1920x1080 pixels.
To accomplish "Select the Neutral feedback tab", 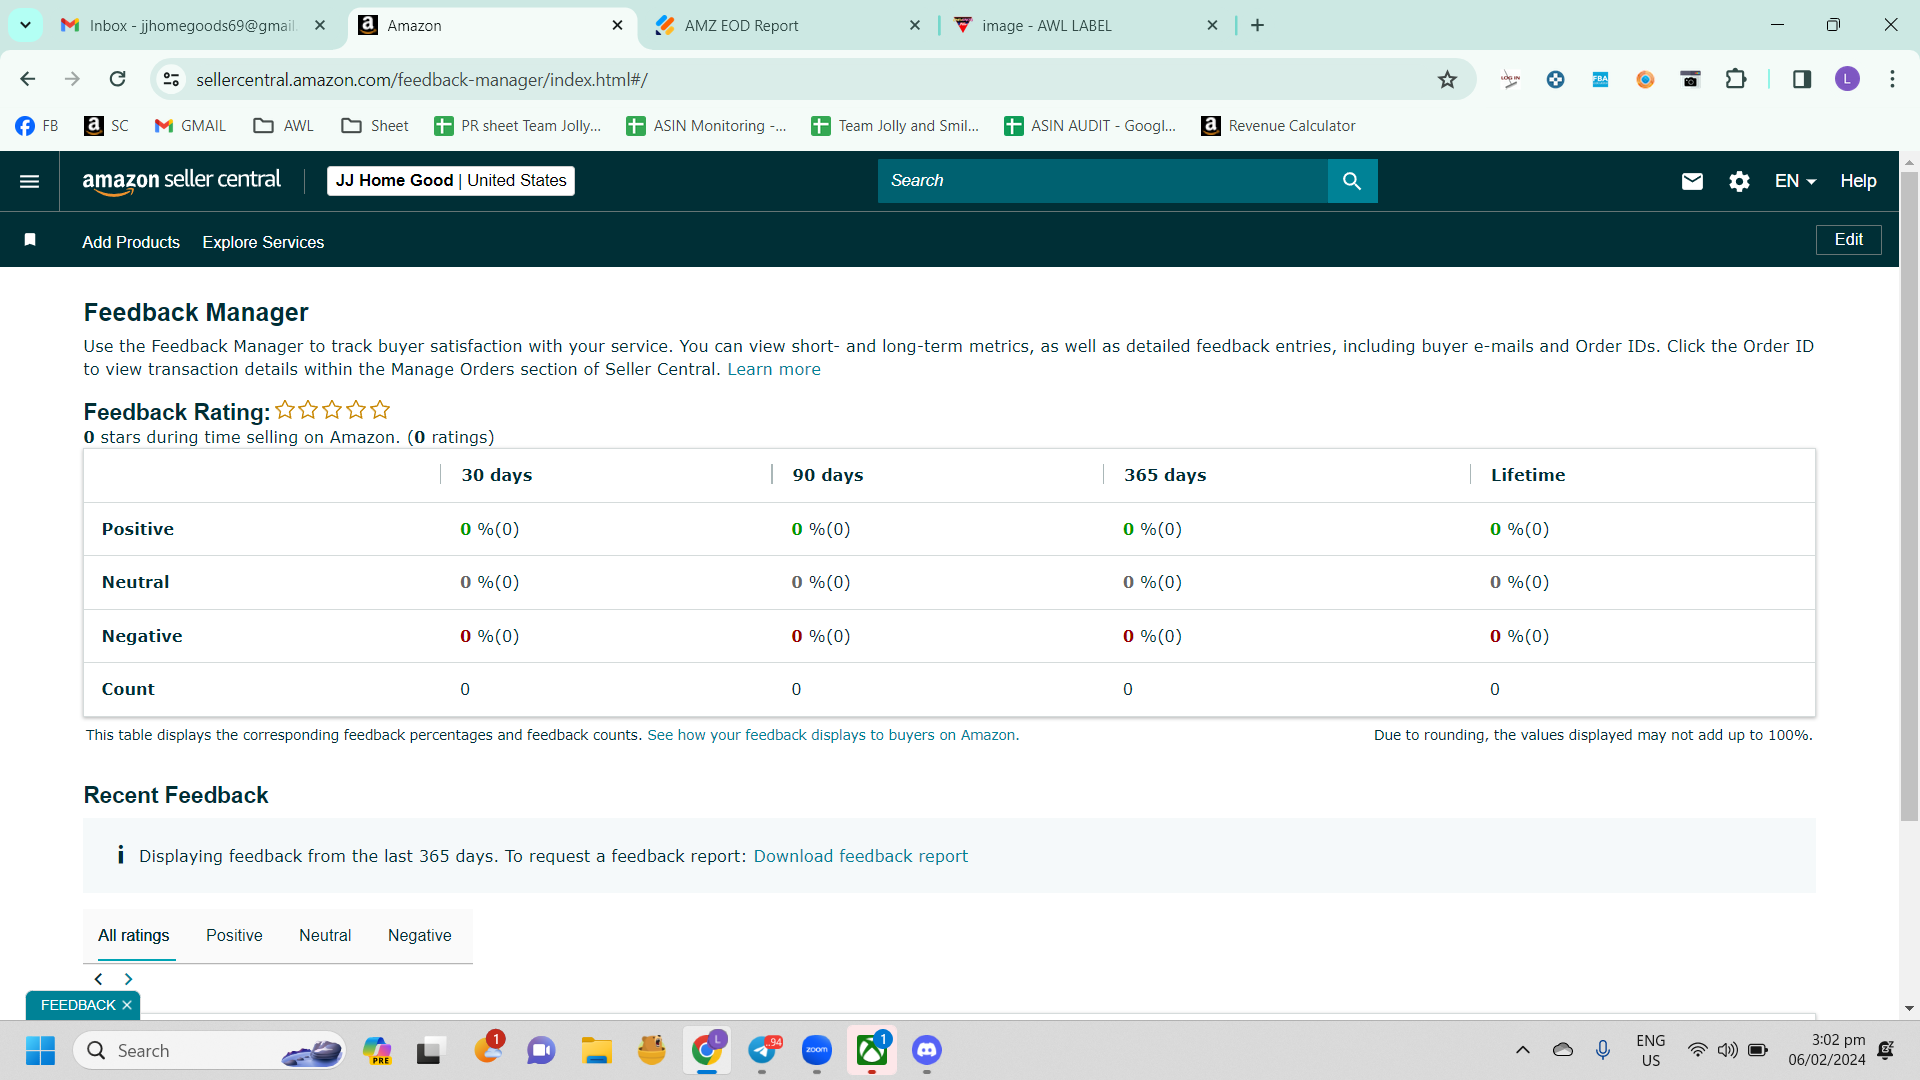I will pos(325,935).
